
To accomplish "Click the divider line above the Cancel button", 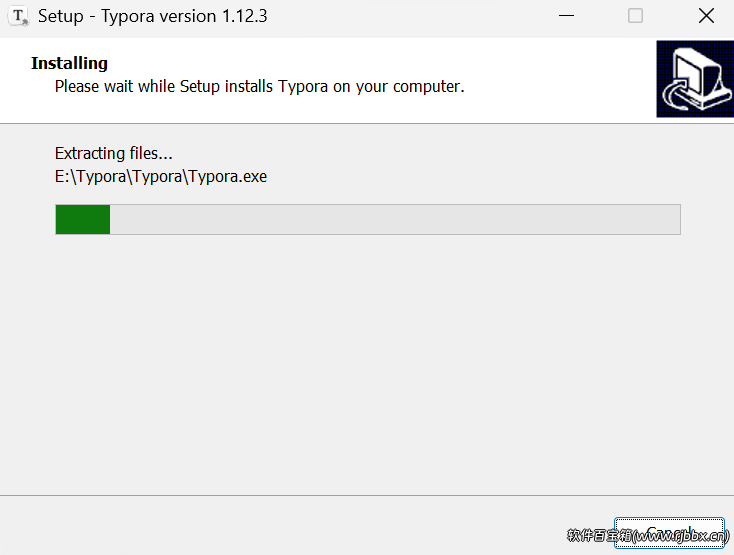I will [x=367, y=495].
